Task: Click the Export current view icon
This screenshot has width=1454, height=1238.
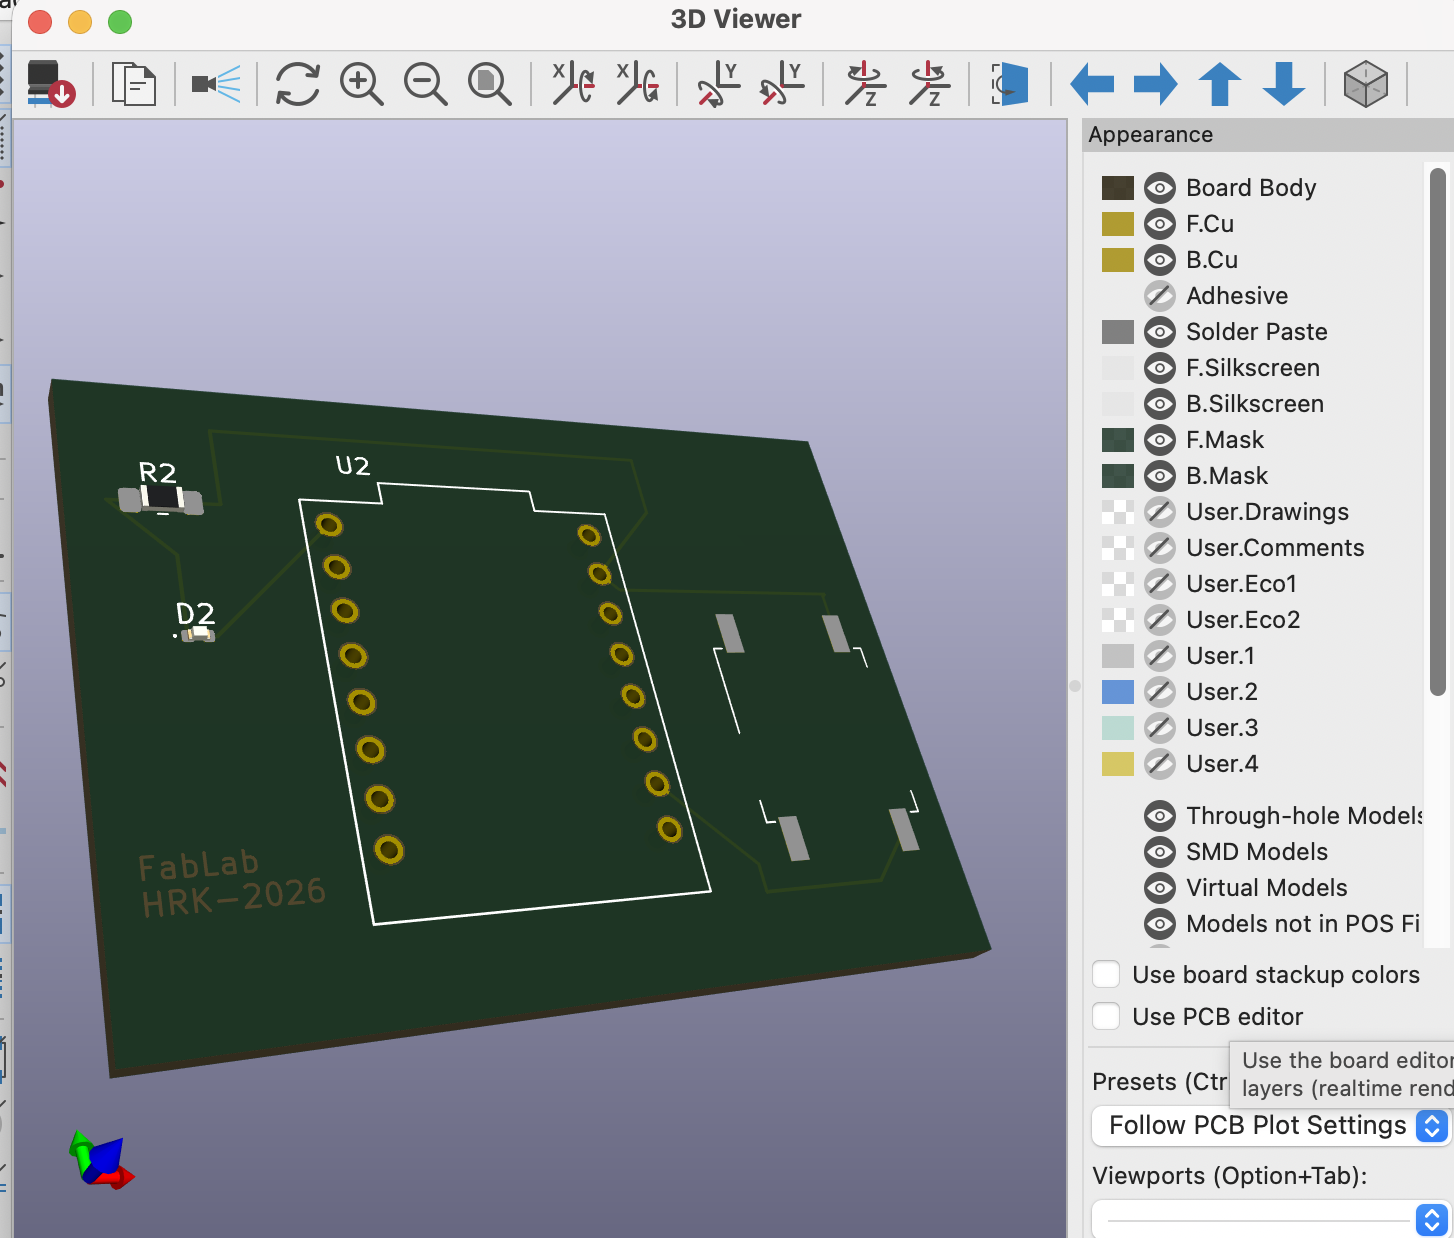Action: pos(50,84)
